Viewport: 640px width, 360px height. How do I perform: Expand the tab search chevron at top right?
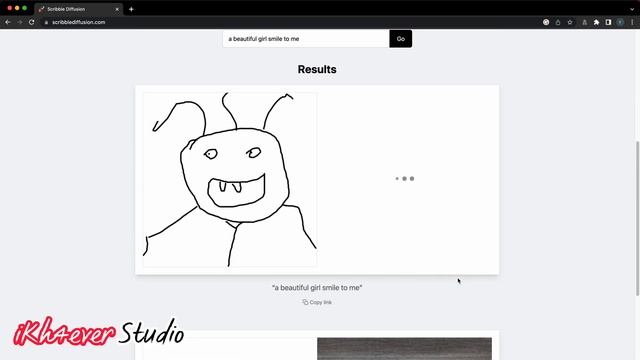tap(632, 9)
